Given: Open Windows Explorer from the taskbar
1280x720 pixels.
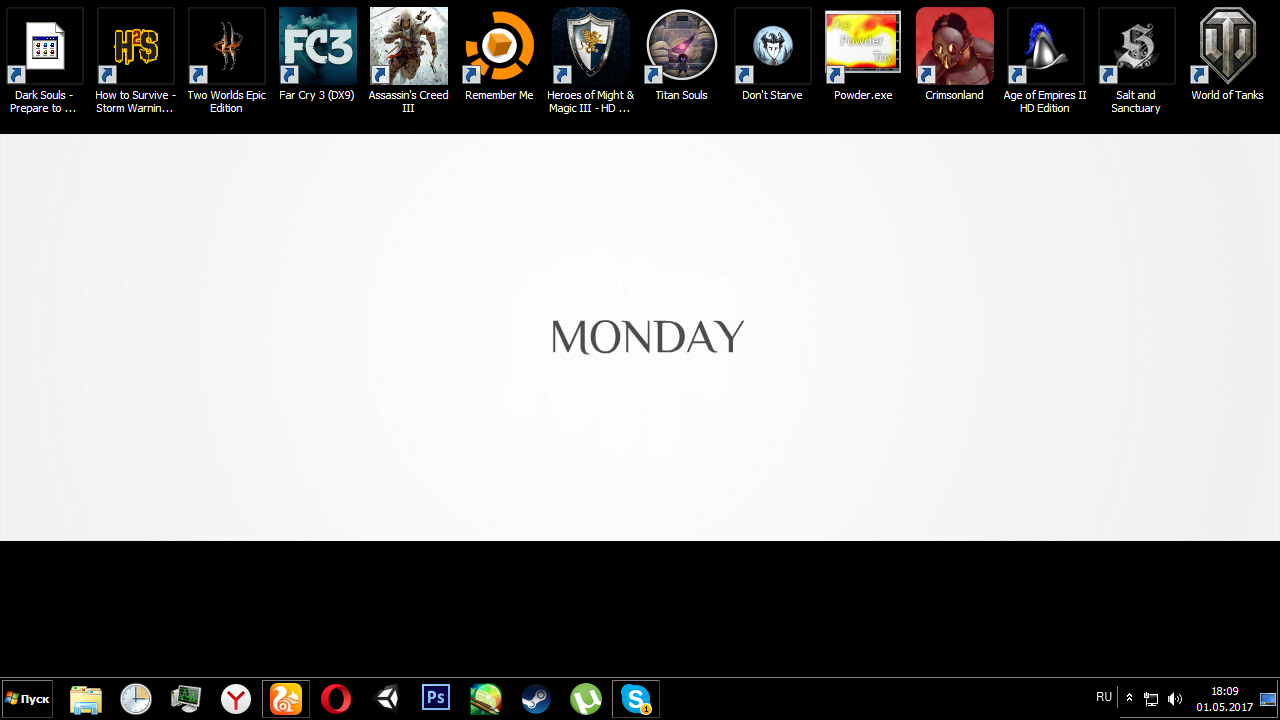Looking at the screenshot, I should tap(86, 699).
